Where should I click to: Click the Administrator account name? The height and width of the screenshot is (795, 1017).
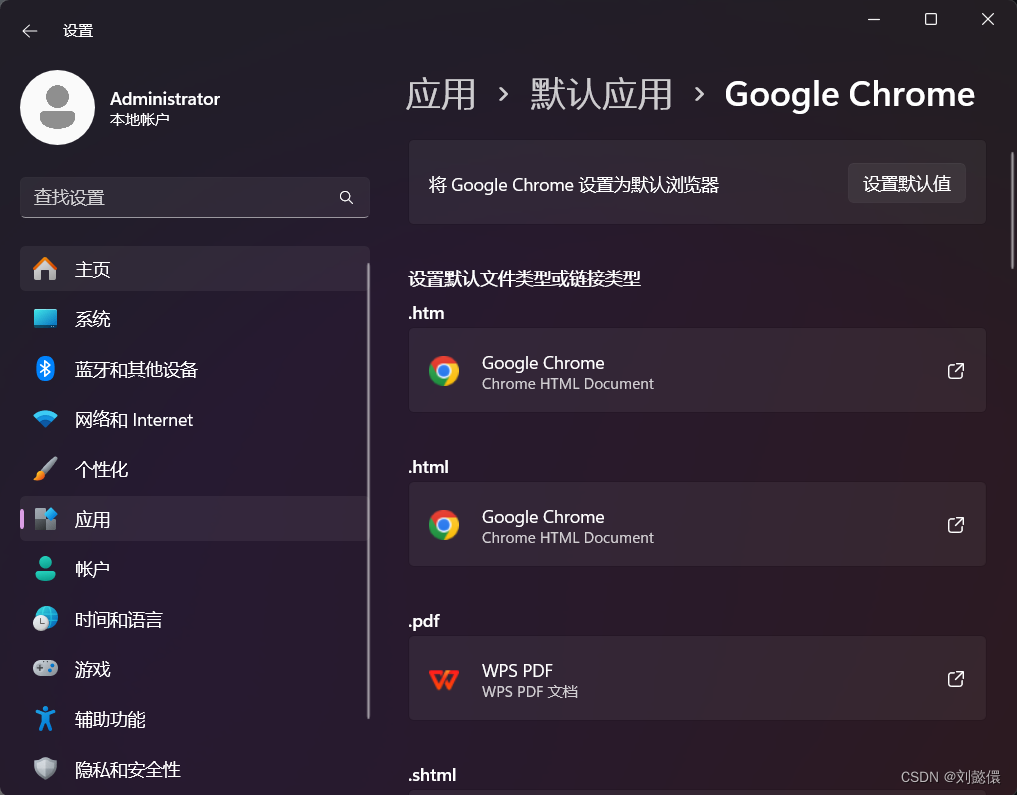(x=165, y=99)
